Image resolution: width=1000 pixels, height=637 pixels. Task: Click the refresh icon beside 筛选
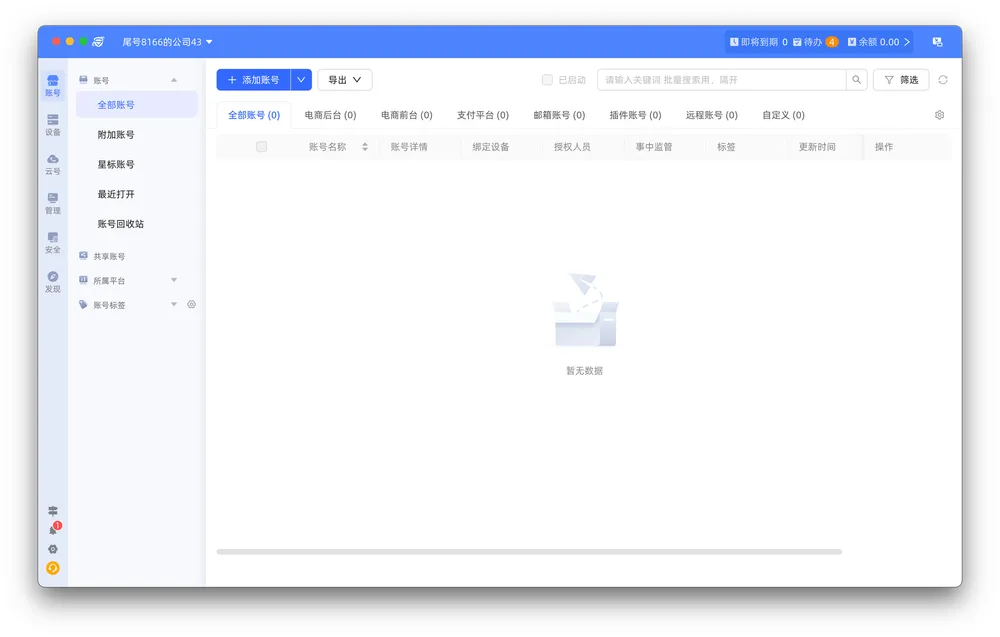[x=942, y=80]
